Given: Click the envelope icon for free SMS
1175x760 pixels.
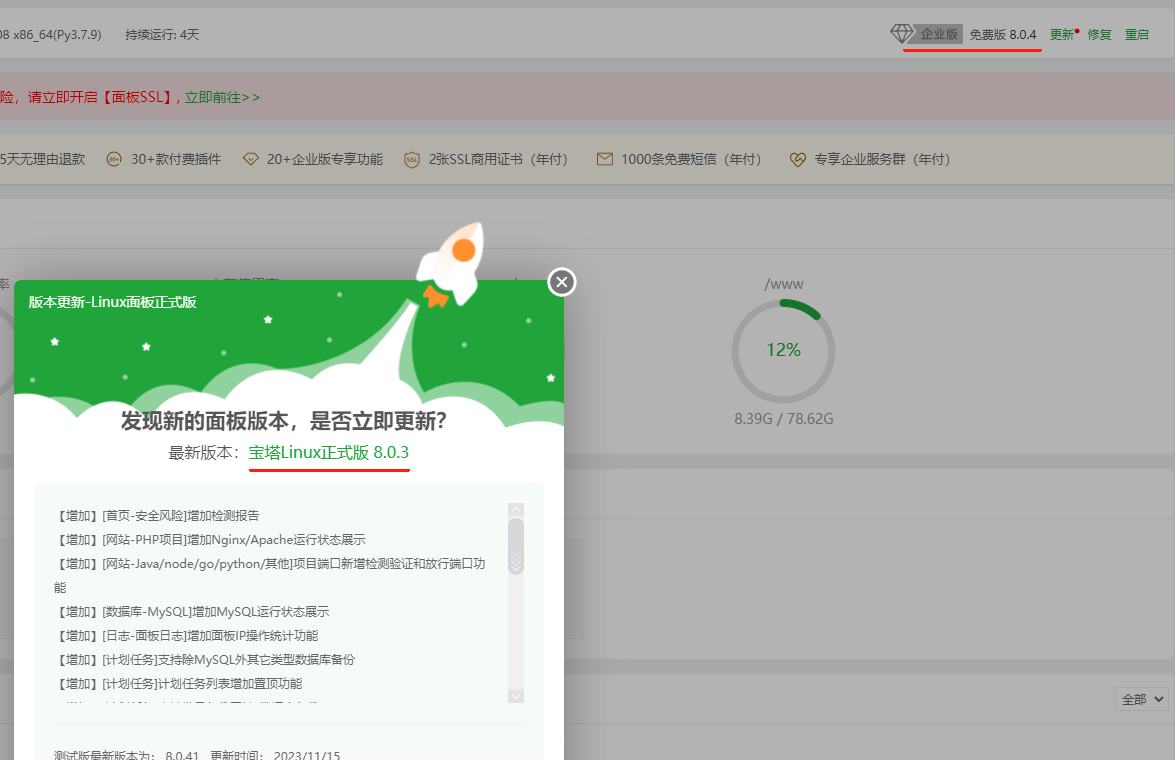Looking at the screenshot, I should click(x=605, y=159).
